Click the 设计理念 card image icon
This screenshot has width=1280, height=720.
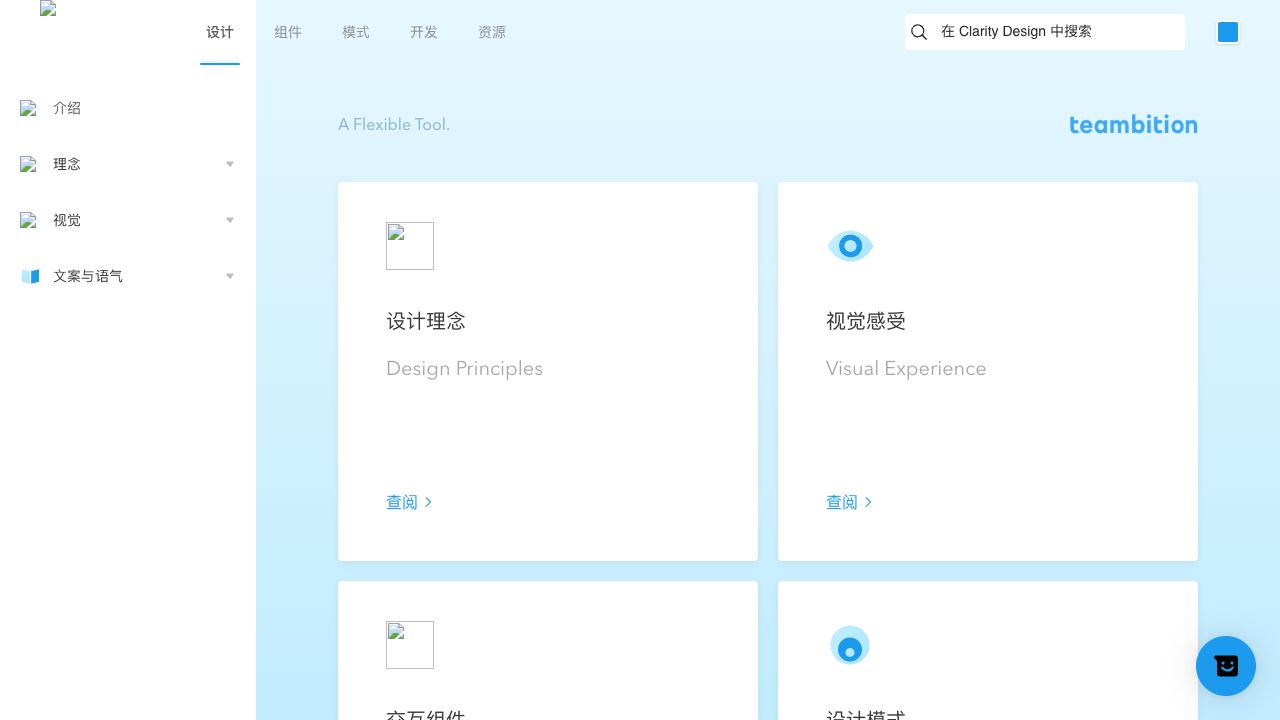[410, 246]
